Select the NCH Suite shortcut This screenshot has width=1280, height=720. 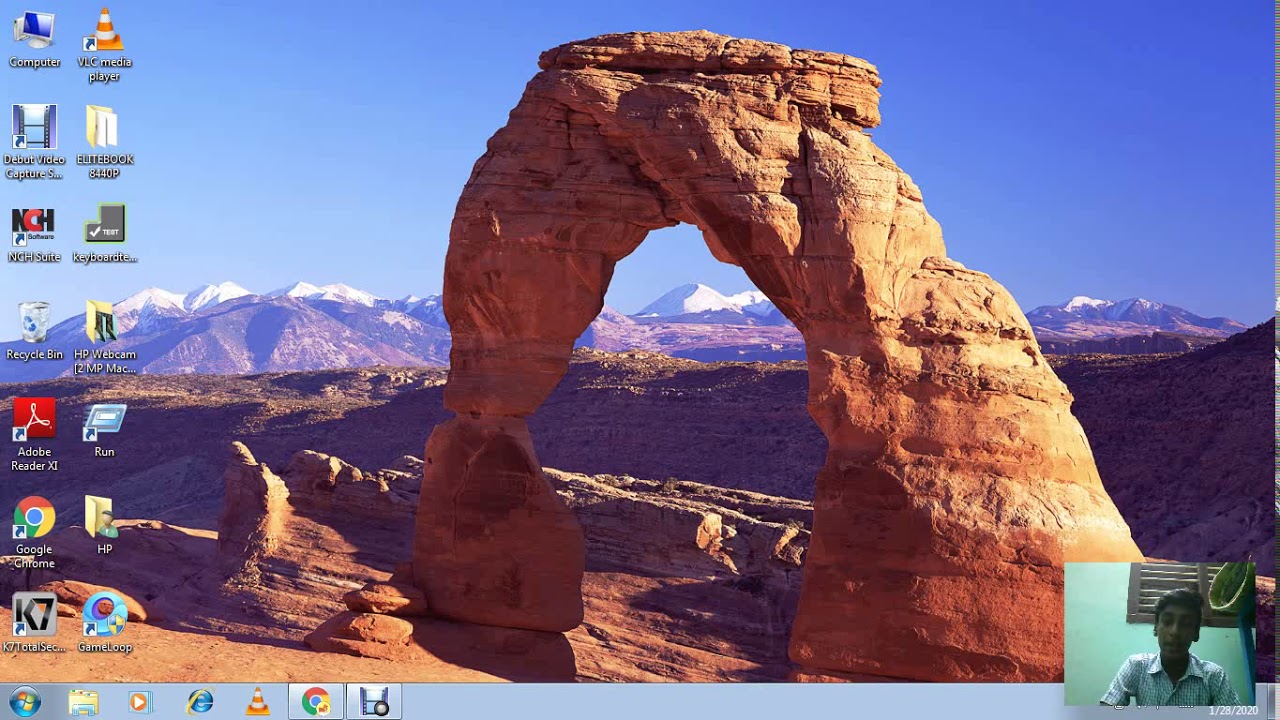[x=34, y=235]
